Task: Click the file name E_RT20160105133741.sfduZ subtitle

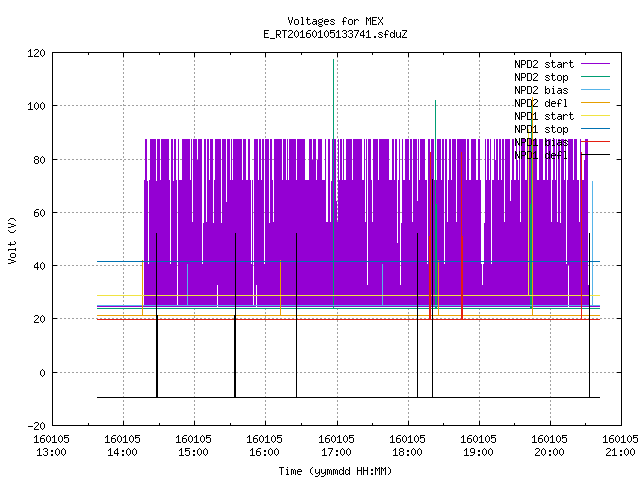Action: [x=335, y=34]
